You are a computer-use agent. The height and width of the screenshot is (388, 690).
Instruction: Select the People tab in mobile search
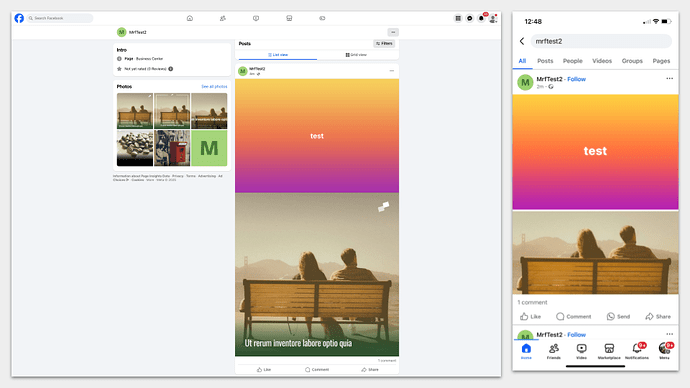tap(573, 61)
